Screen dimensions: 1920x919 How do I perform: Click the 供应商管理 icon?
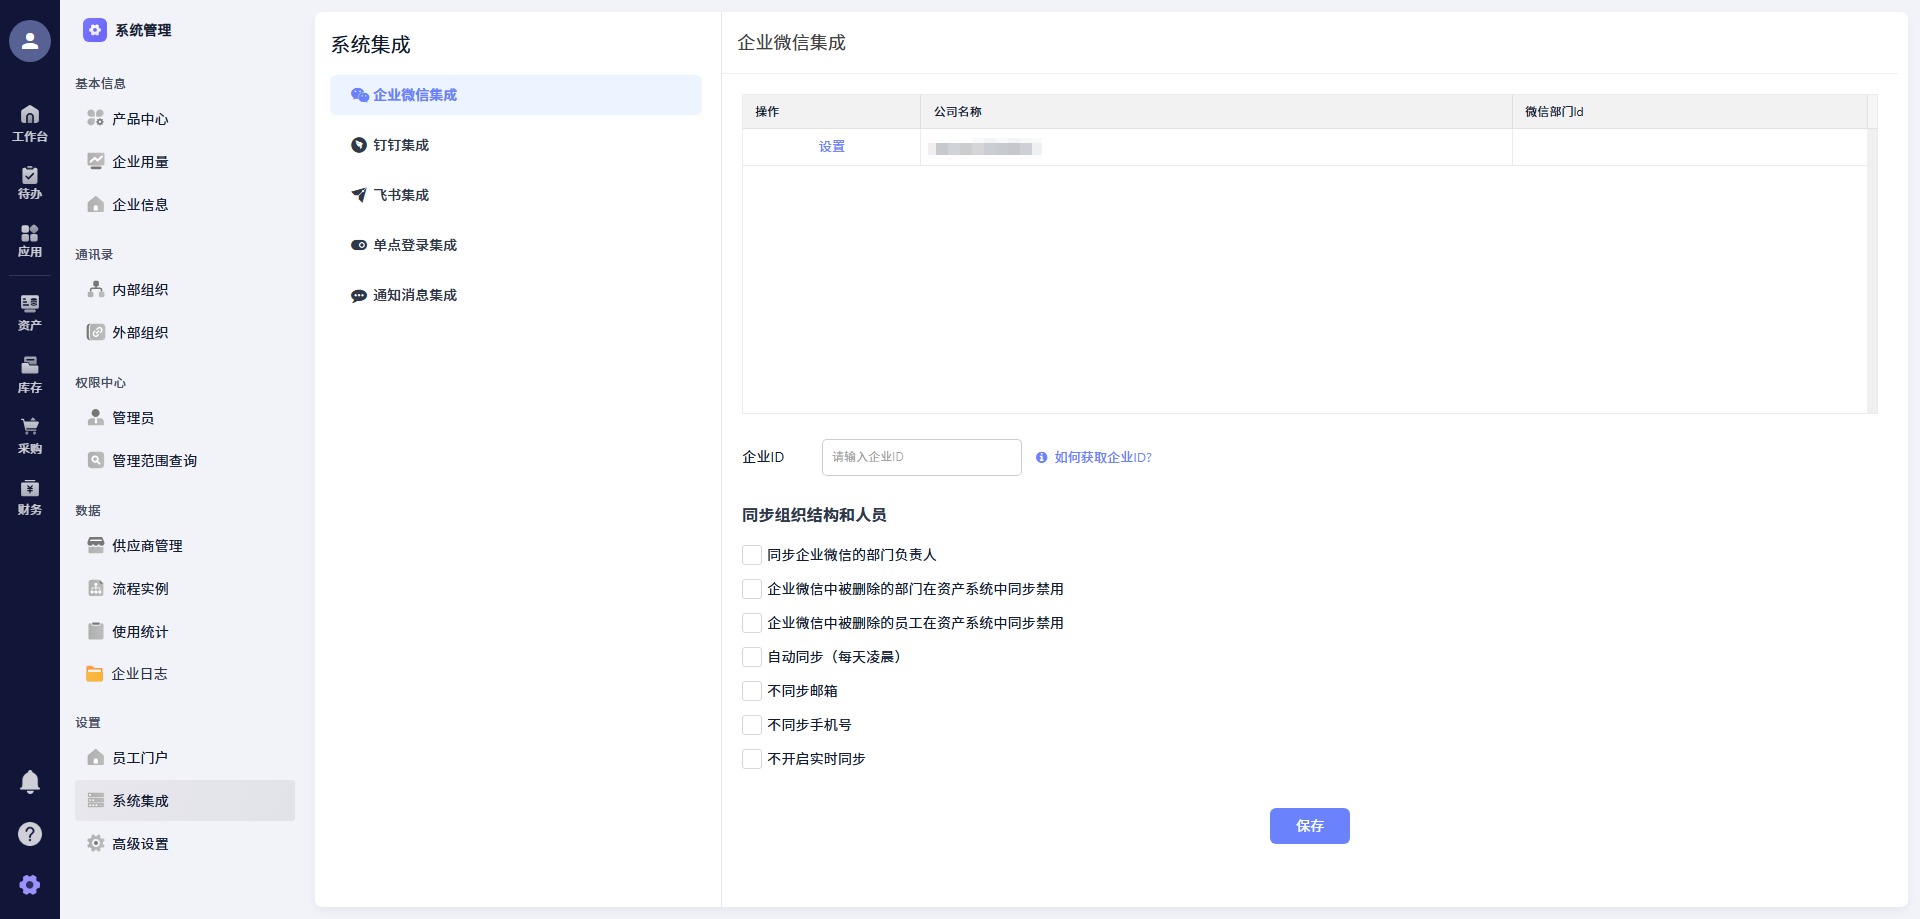[96, 546]
